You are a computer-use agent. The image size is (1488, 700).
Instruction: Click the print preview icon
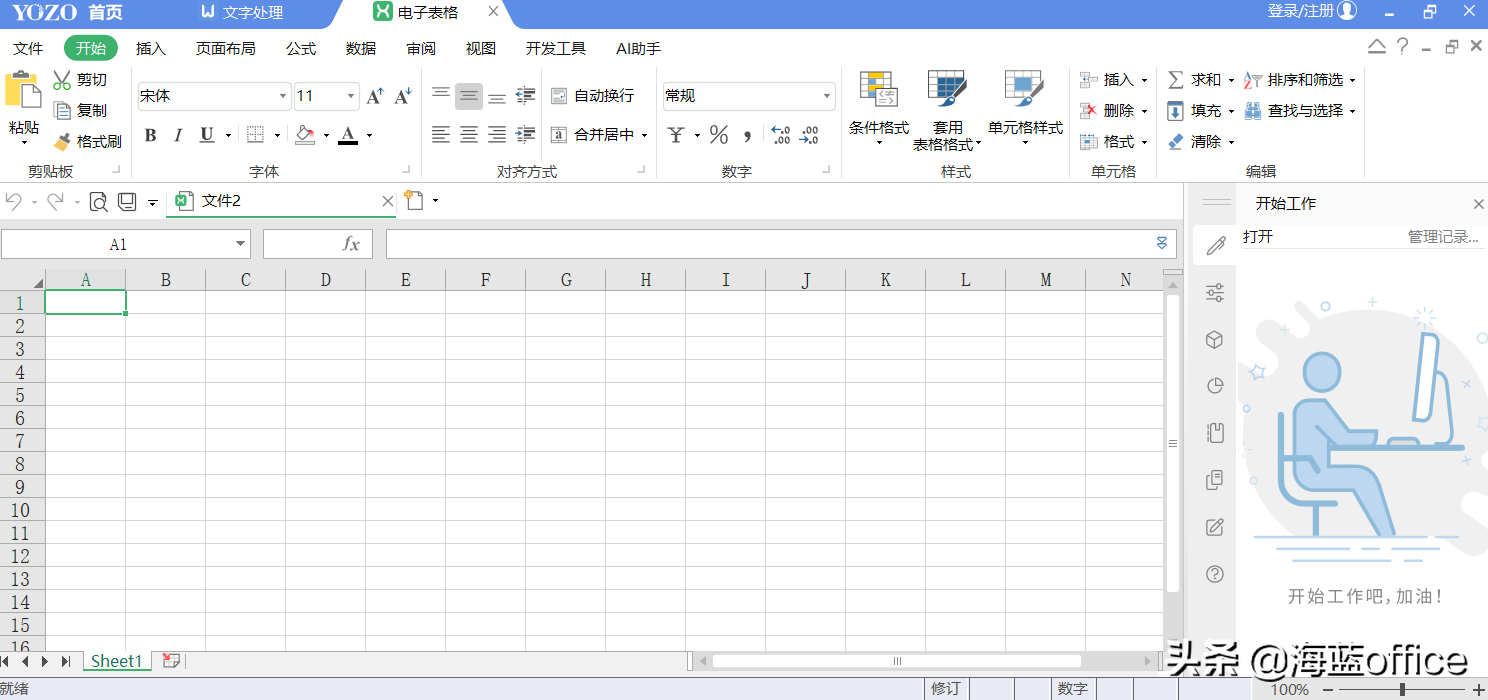pyautogui.click(x=98, y=202)
